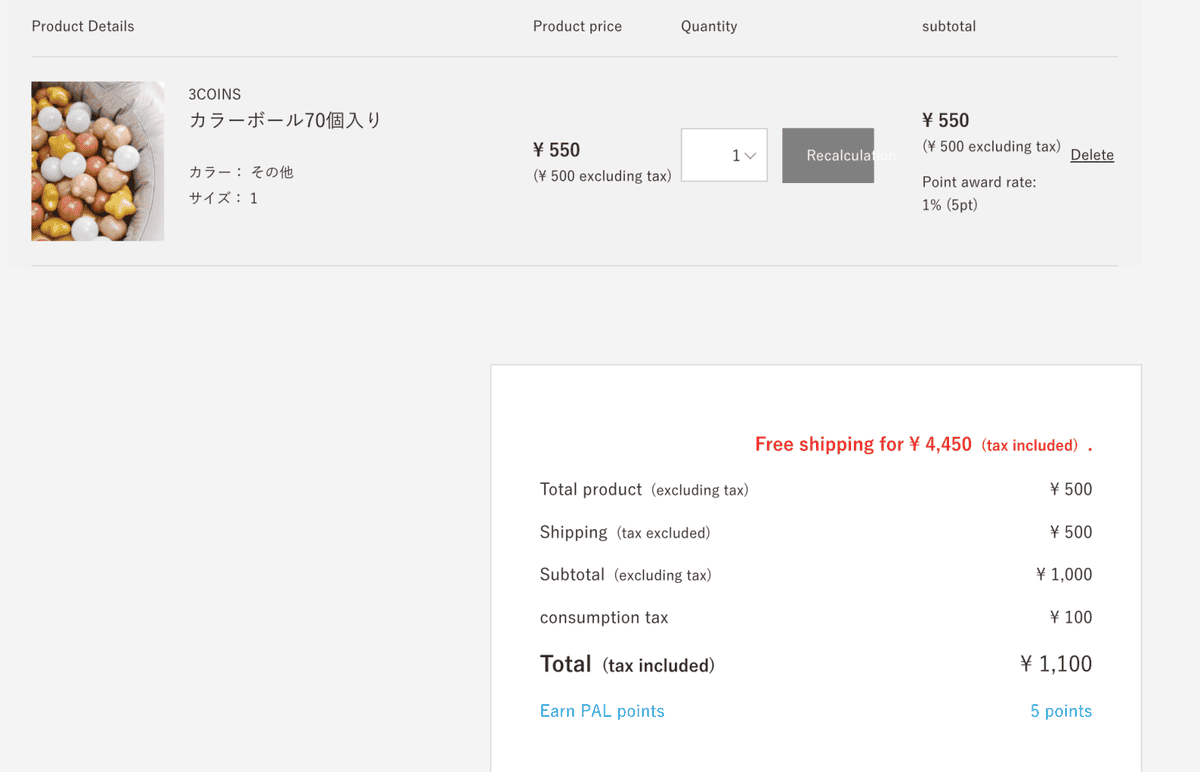Viewport: 1200px width, 772px height.
Task: Click the Subtotal ¥ 1,000 amount
Action: [1064, 574]
